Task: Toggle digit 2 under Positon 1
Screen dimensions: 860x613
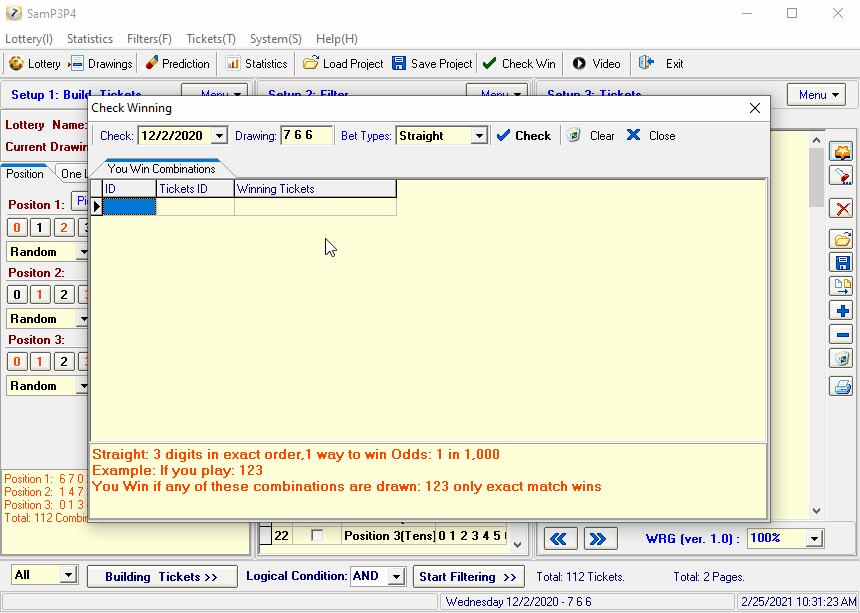Action: (x=64, y=228)
